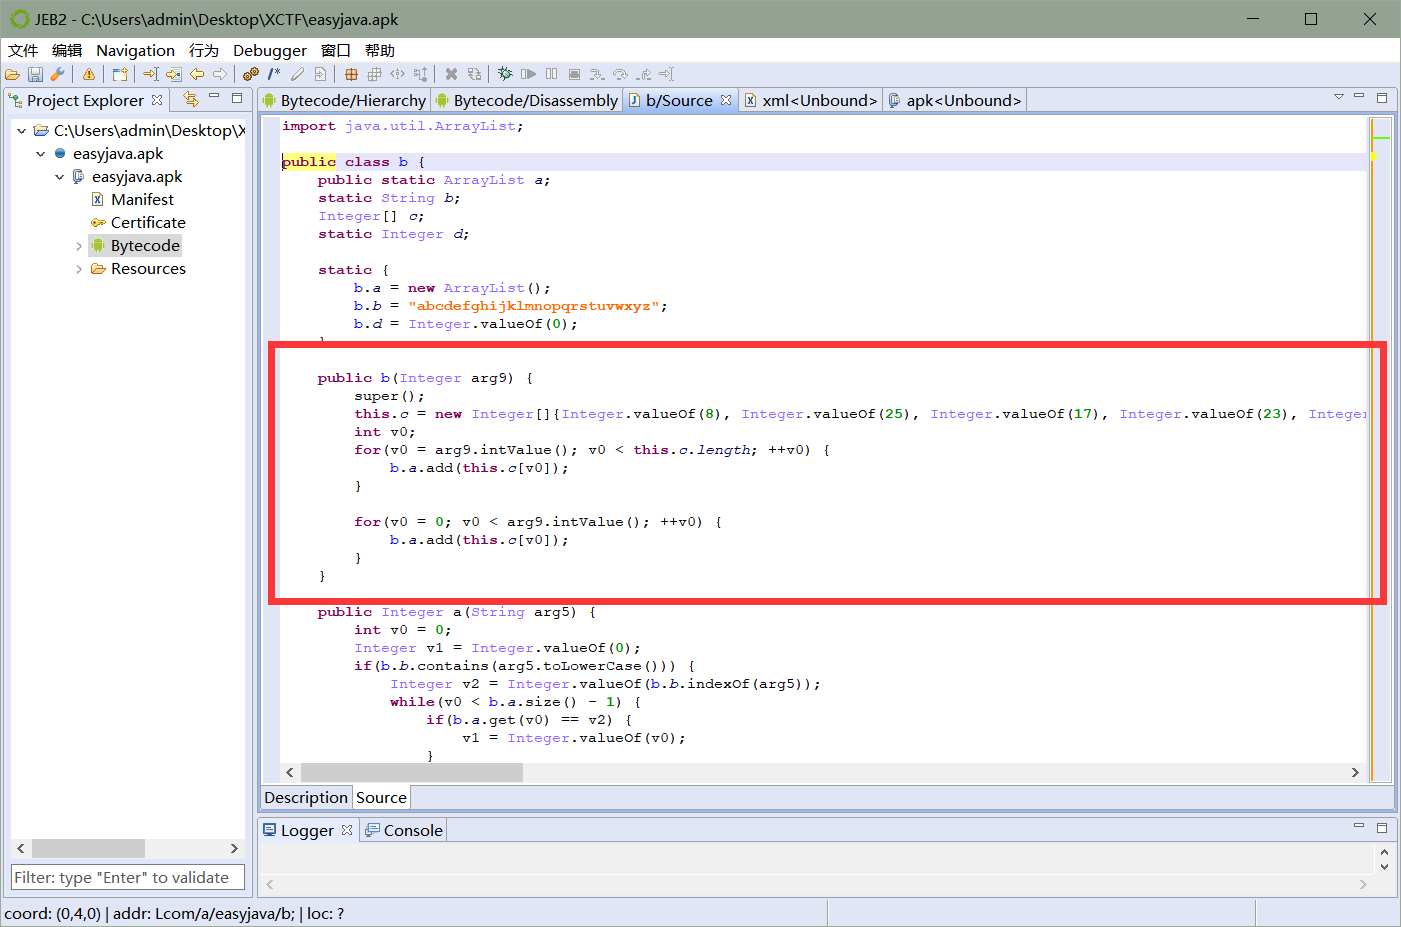The image size is (1401, 927).
Task: Open the 文件 menu
Action: [23, 50]
